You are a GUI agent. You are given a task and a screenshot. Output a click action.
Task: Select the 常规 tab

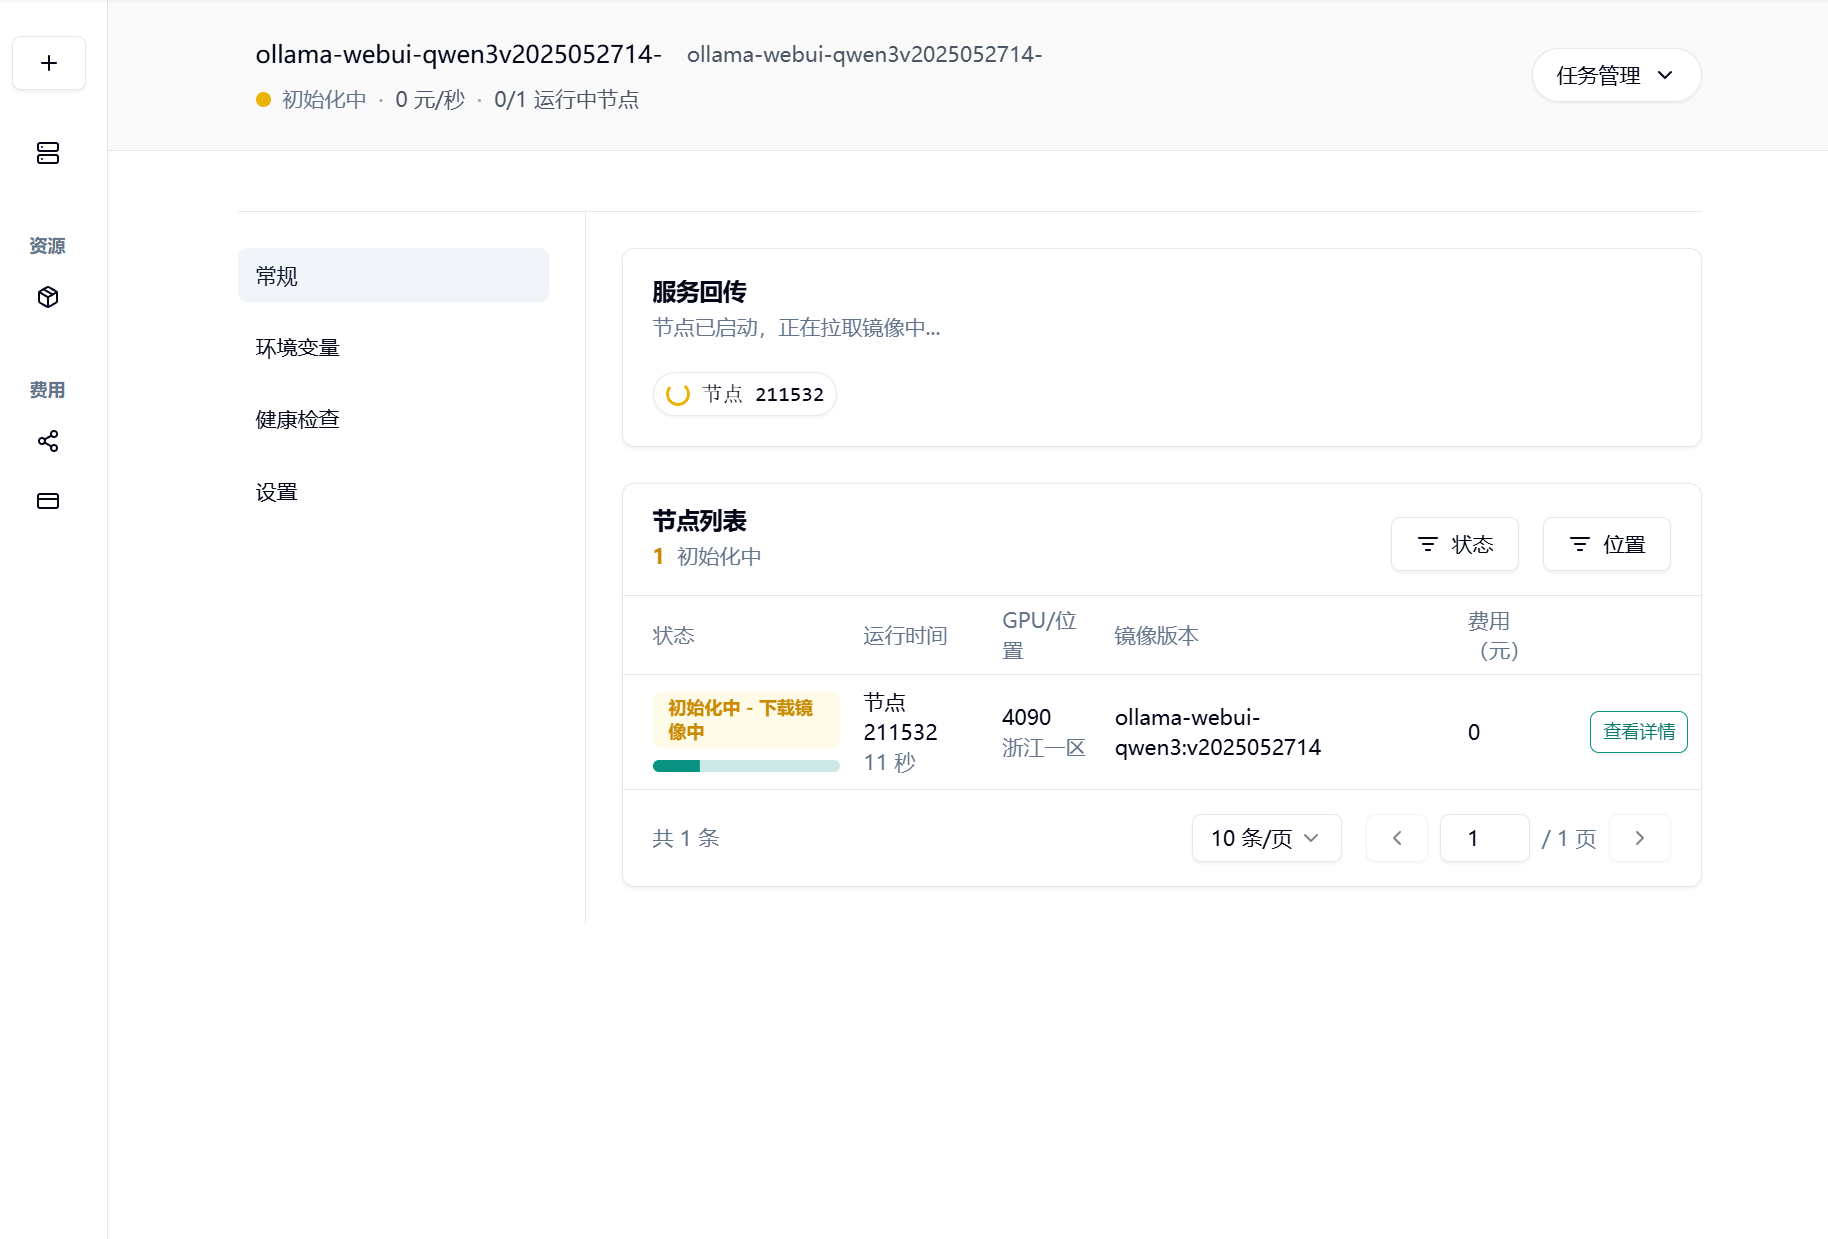pos(393,275)
